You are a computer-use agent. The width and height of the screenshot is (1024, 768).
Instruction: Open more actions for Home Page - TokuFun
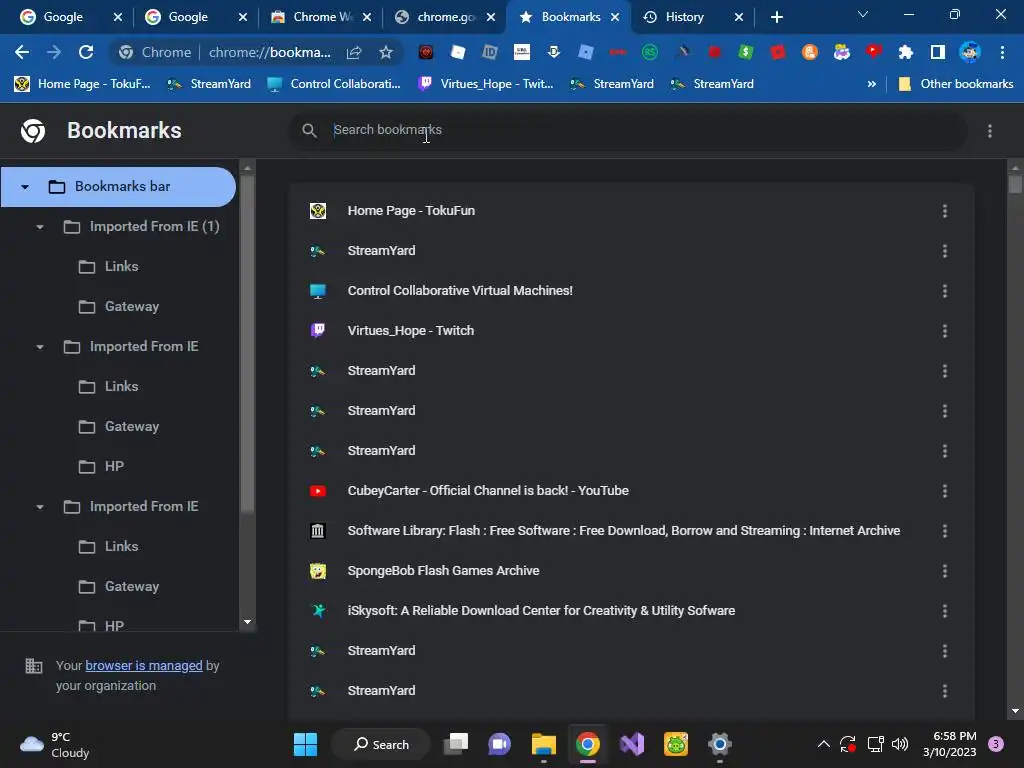coord(944,211)
